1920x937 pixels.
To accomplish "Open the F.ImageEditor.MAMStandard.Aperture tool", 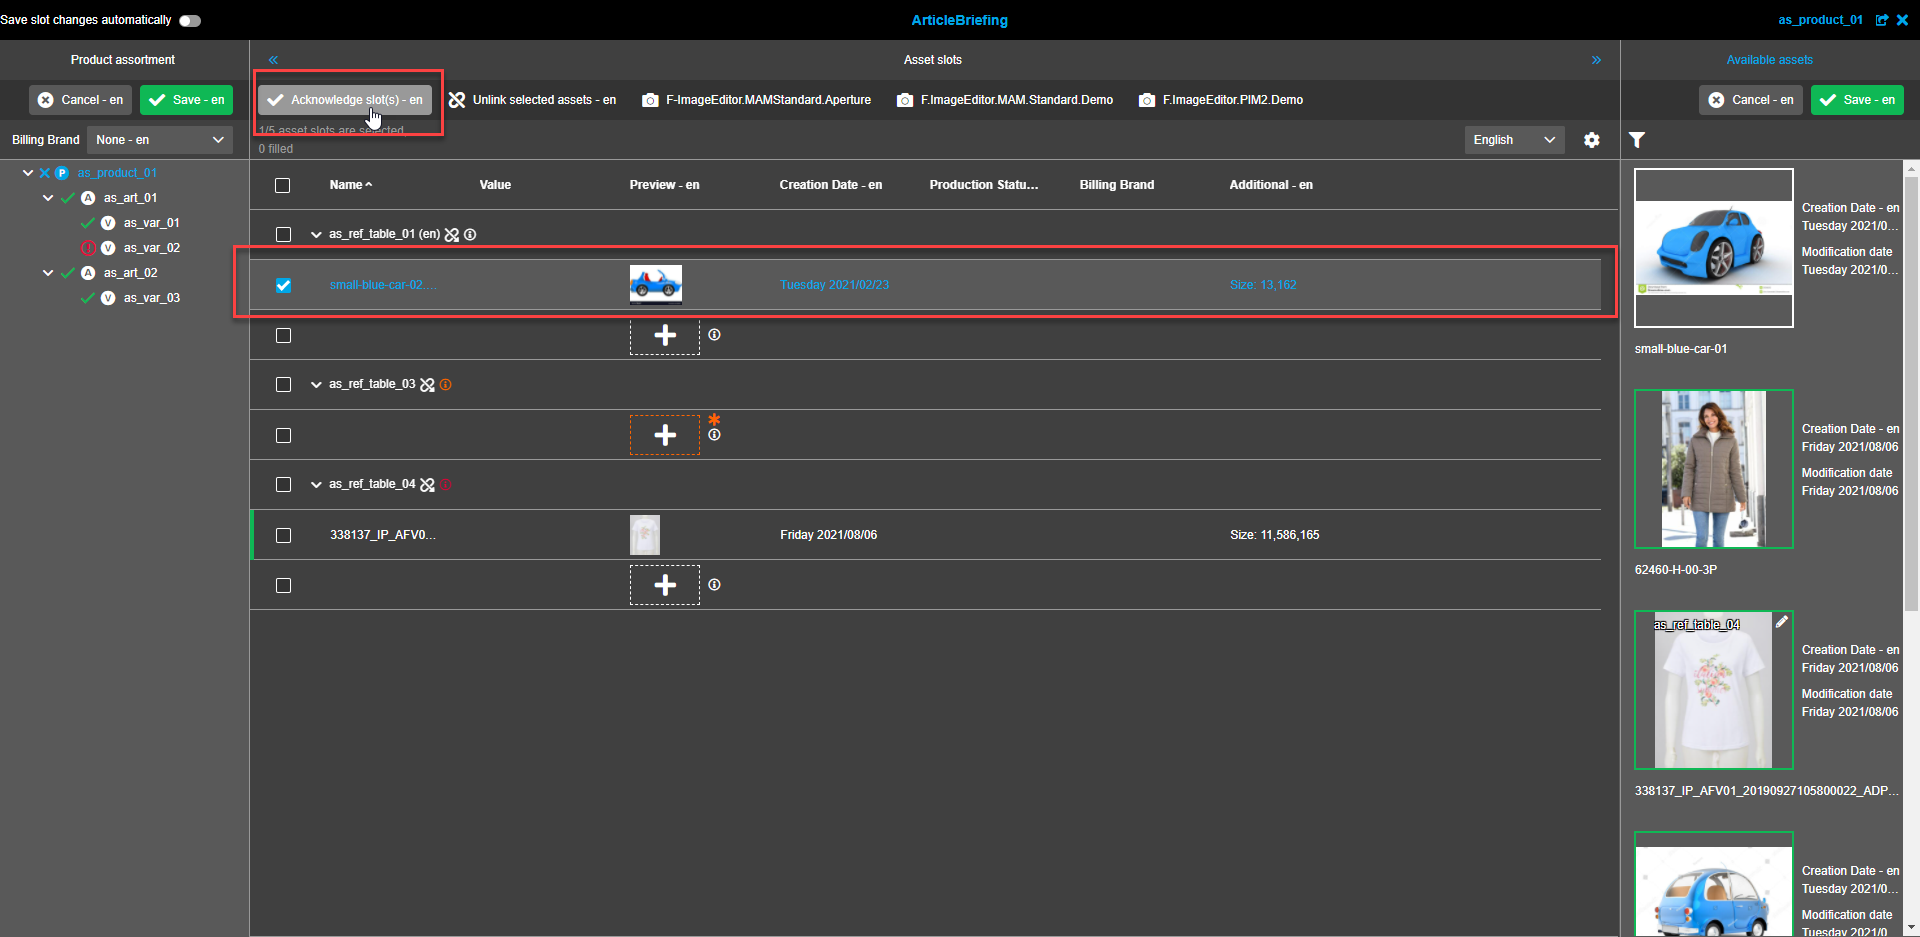I will (x=757, y=100).
